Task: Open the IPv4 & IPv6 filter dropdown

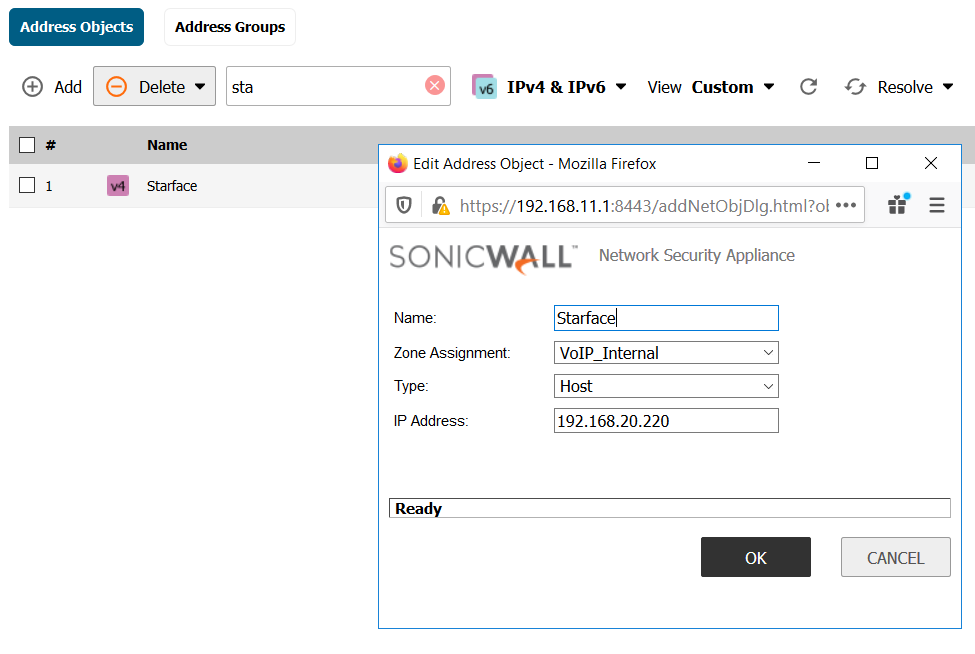Action: coord(621,87)
